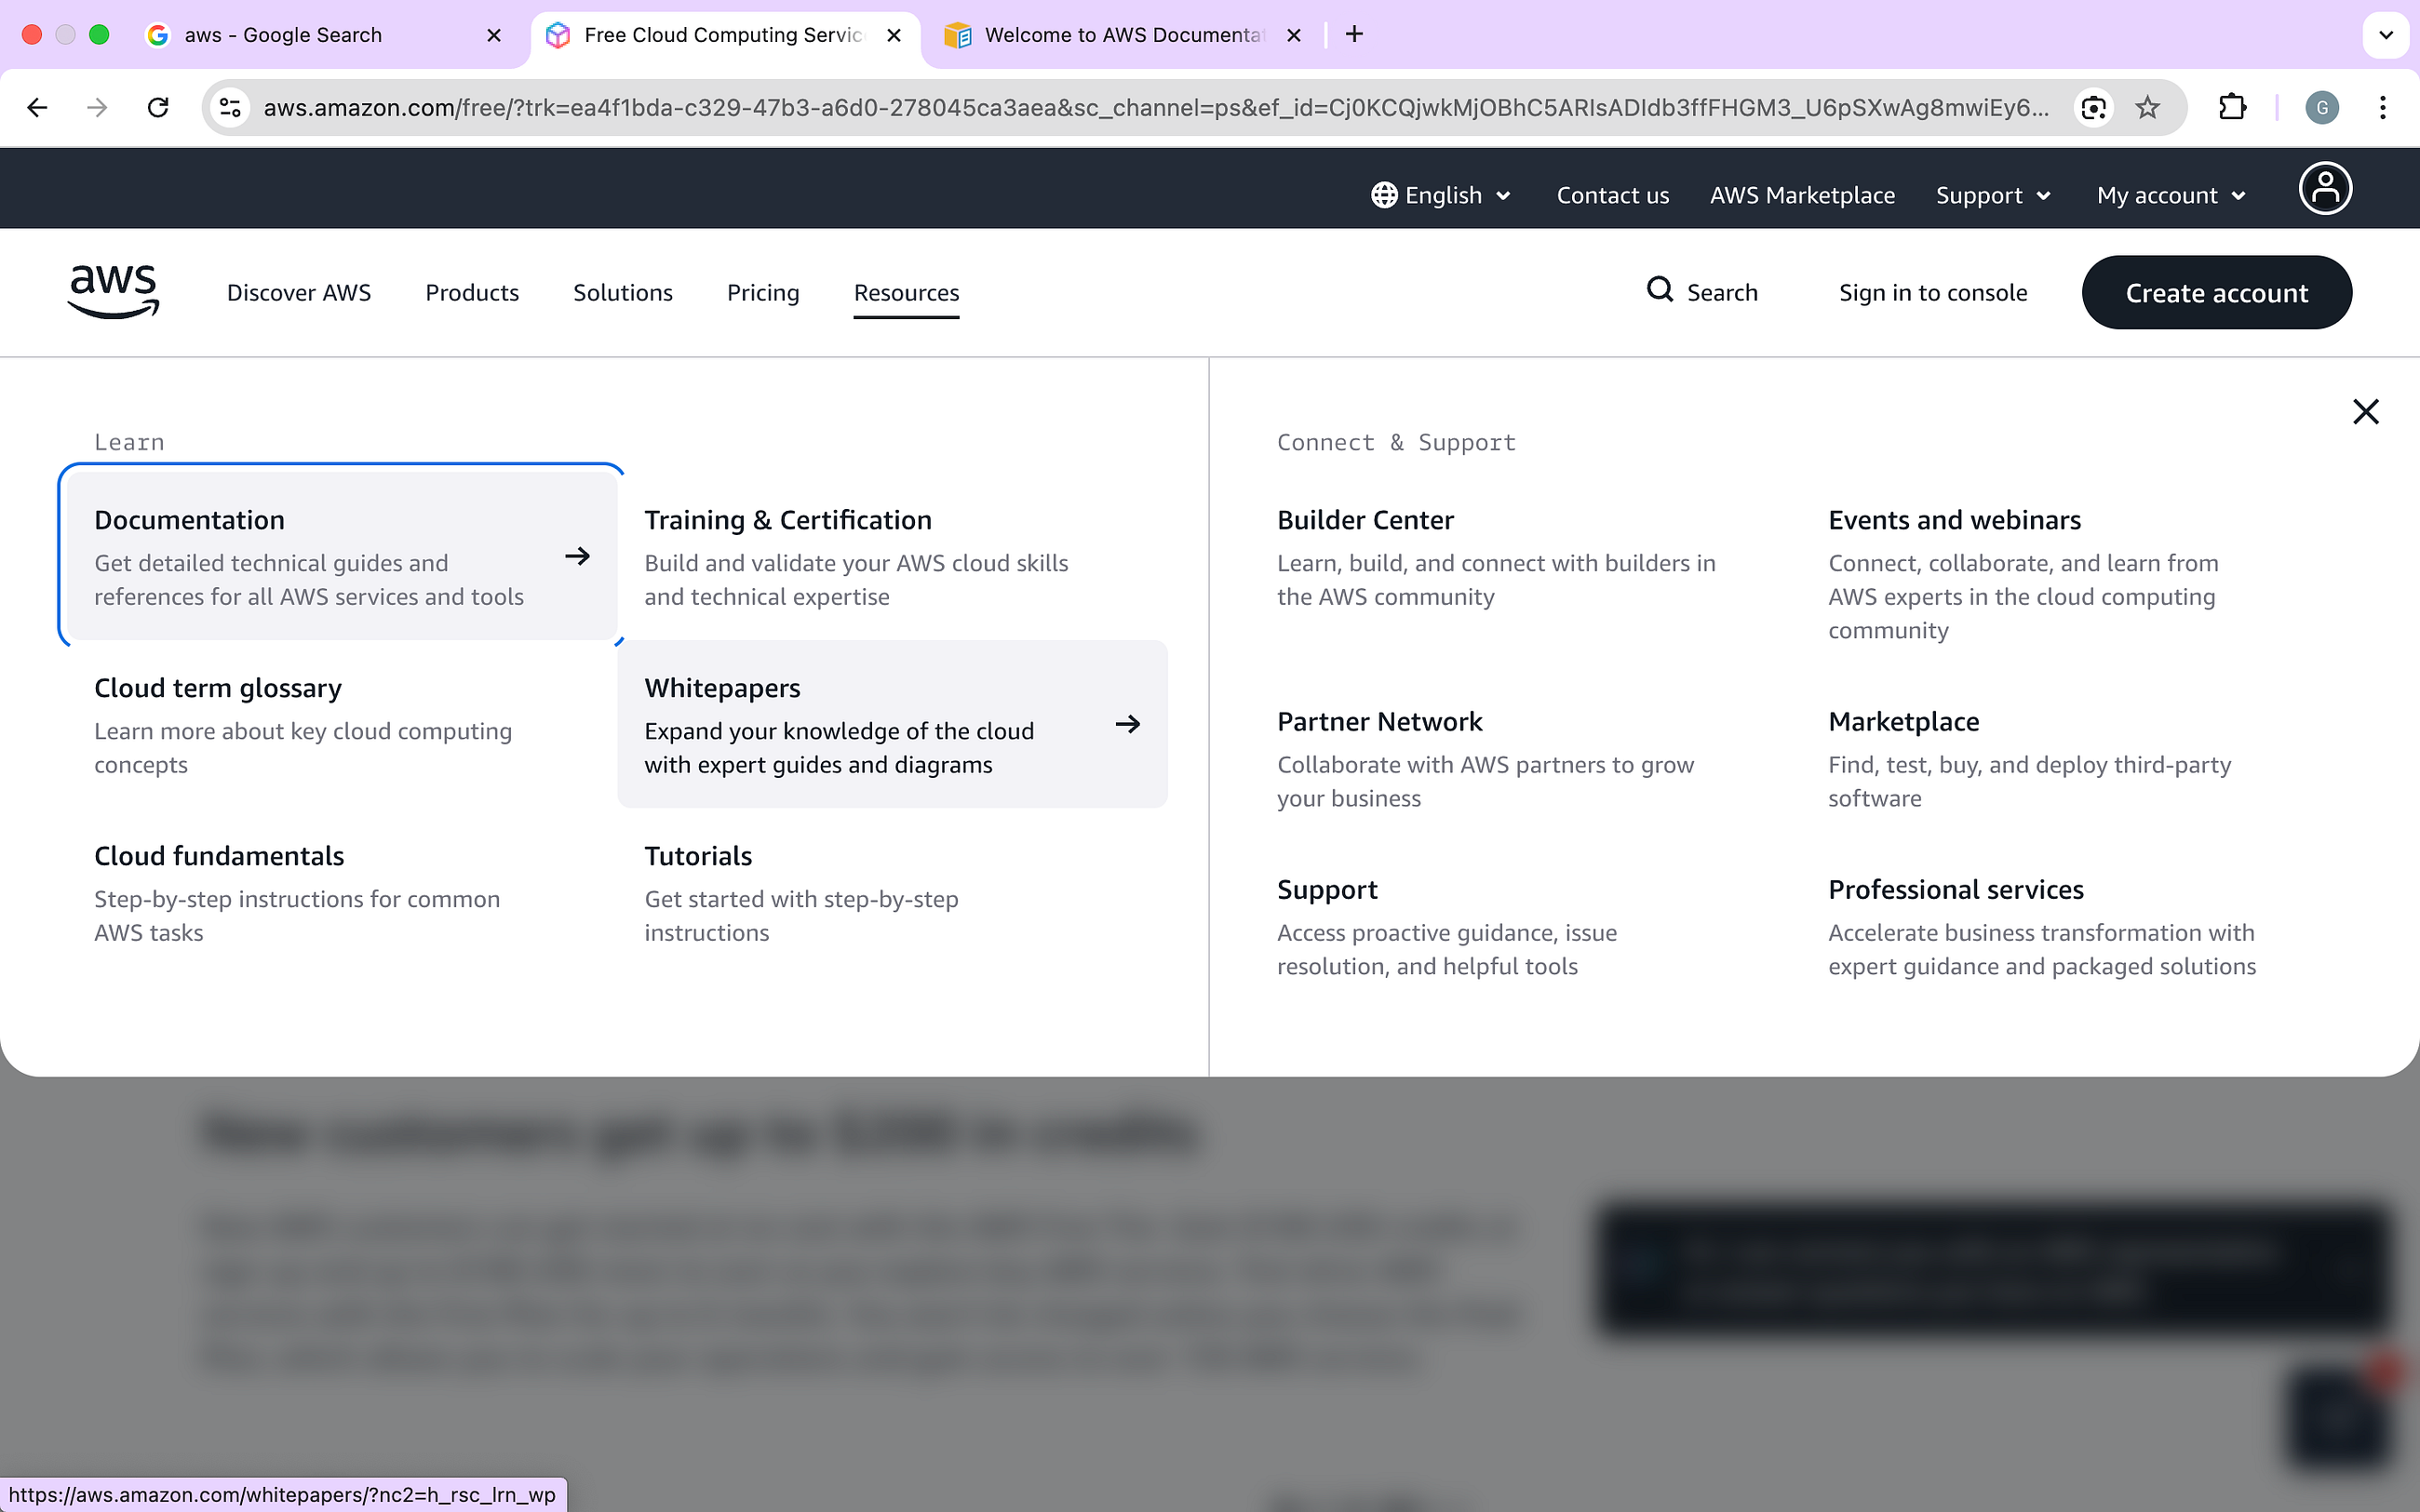Open the Documentation card
Viewport: 2420px width, 1512px height.
coord(342,556)
